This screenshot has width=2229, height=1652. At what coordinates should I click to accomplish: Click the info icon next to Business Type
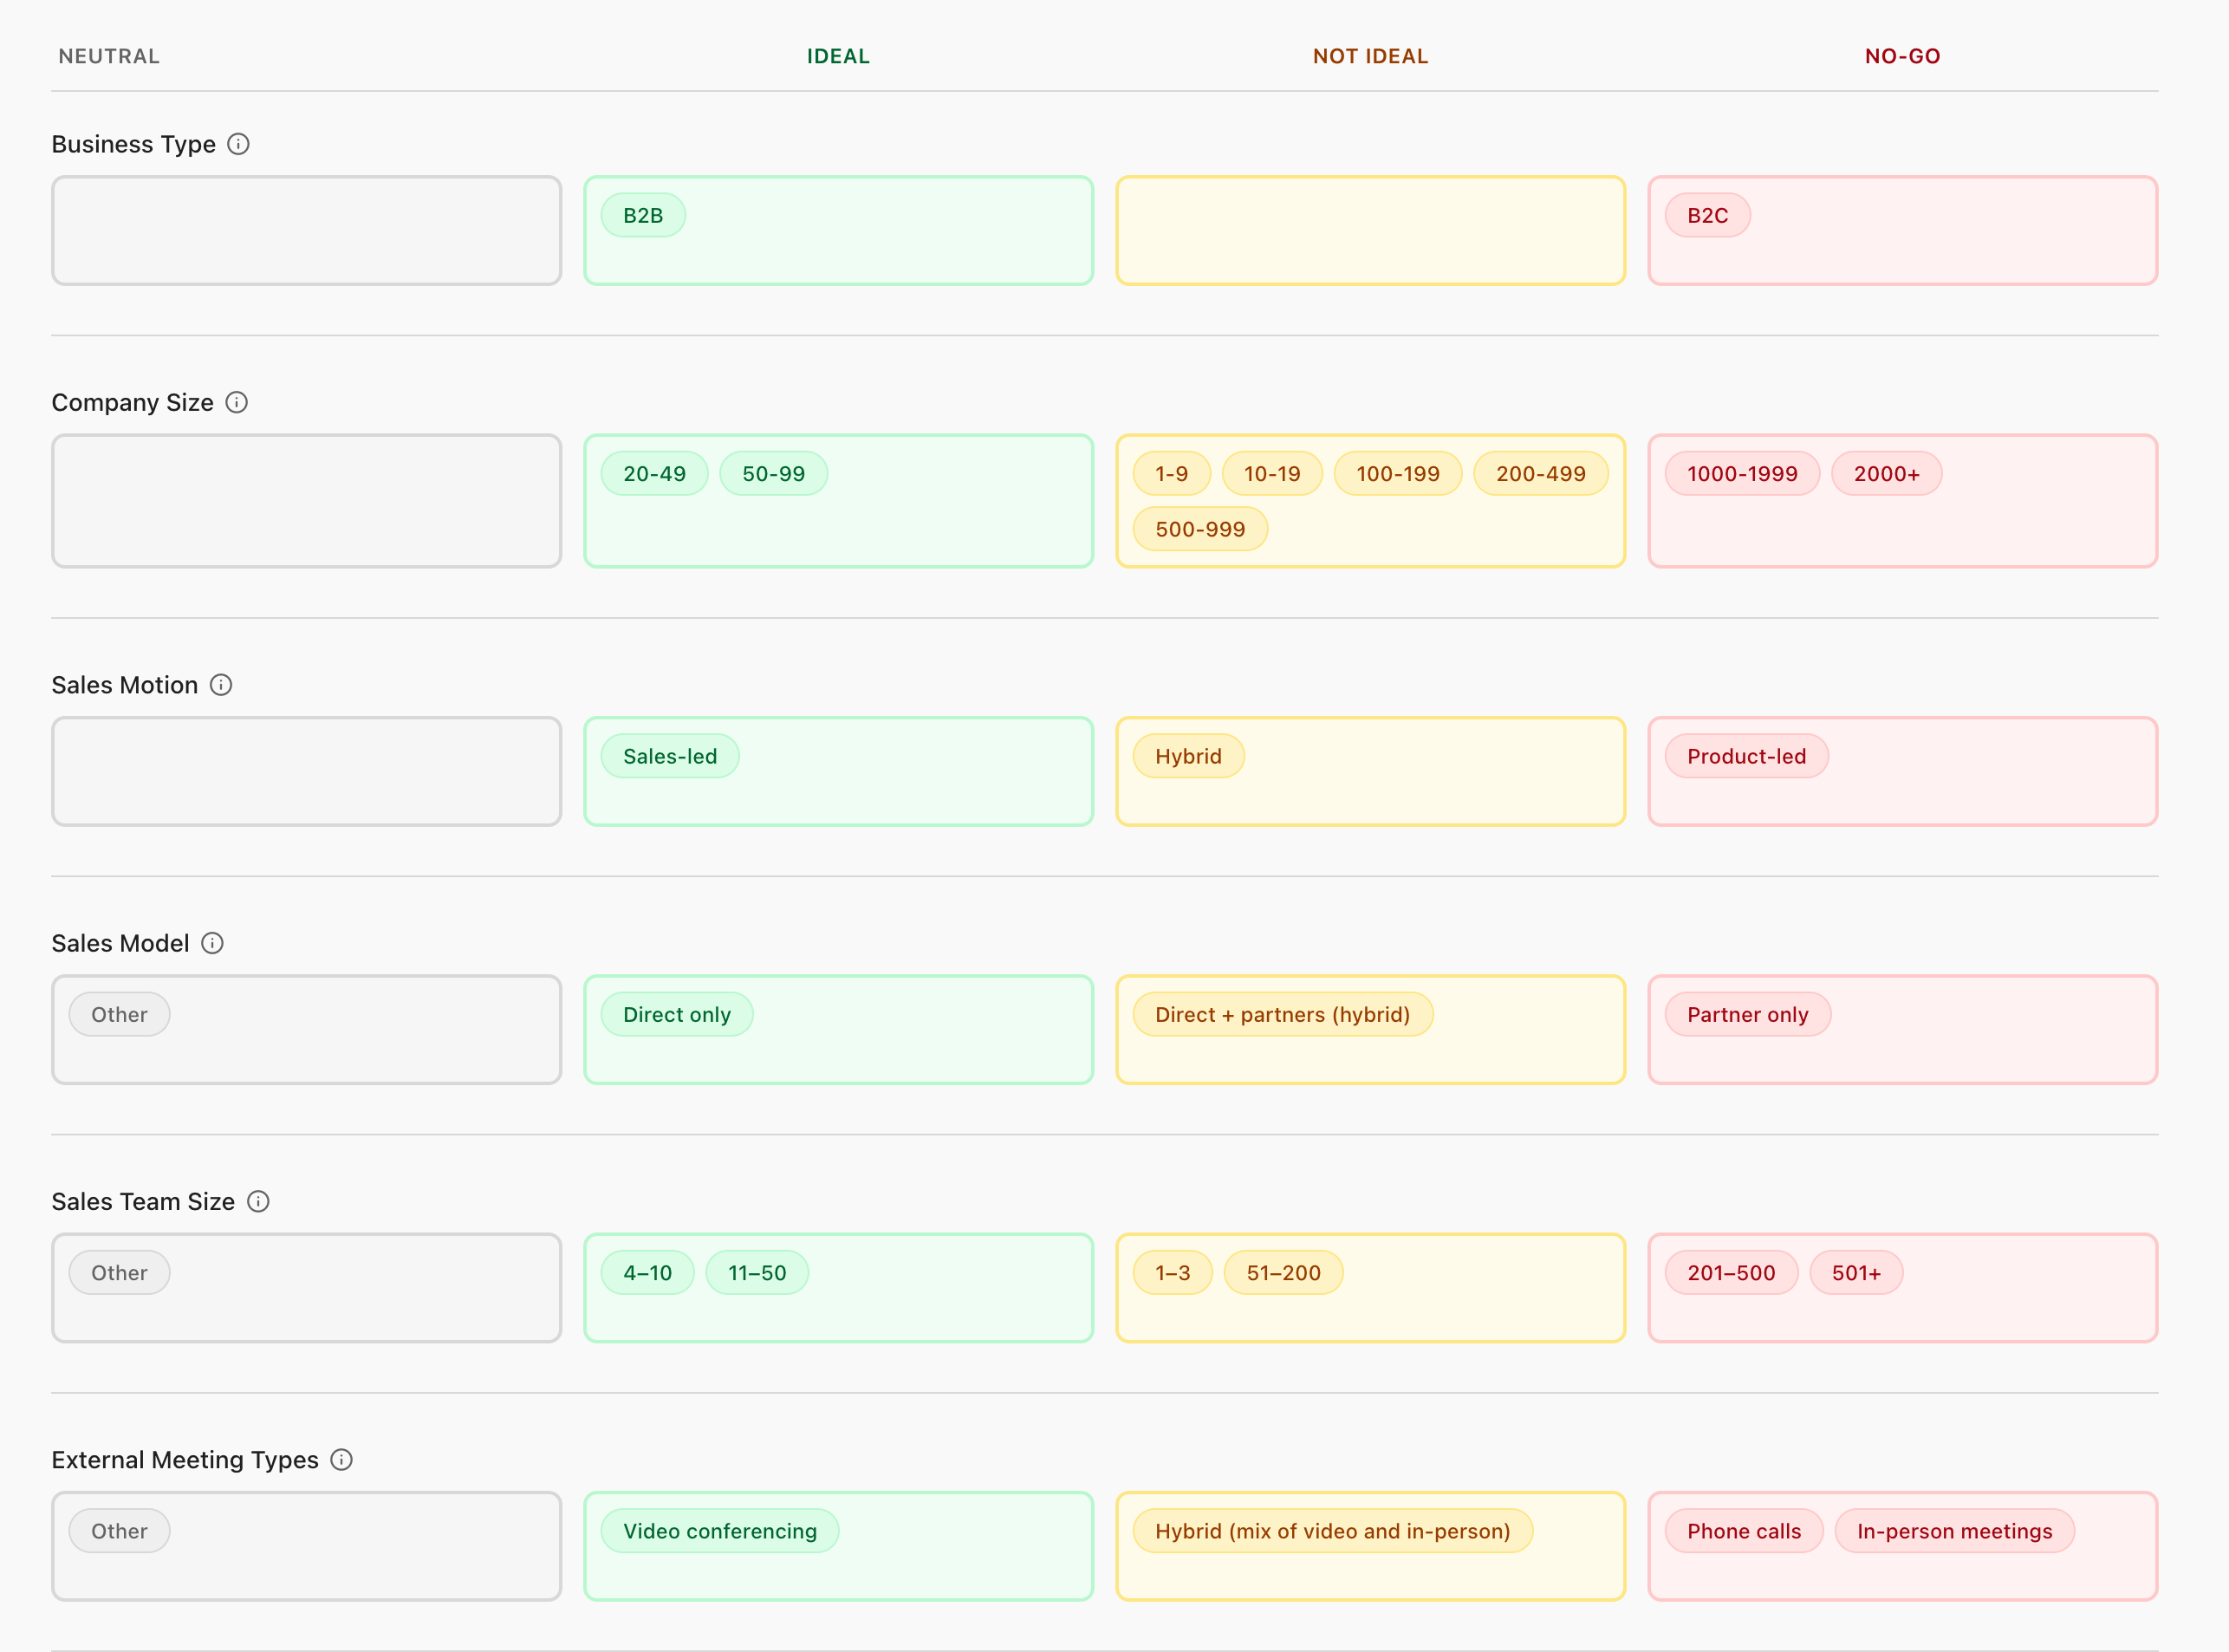click(x=238, y=144)
